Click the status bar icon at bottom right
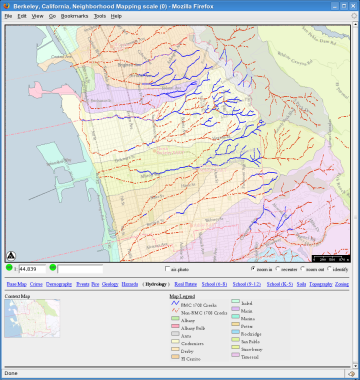 351,374
